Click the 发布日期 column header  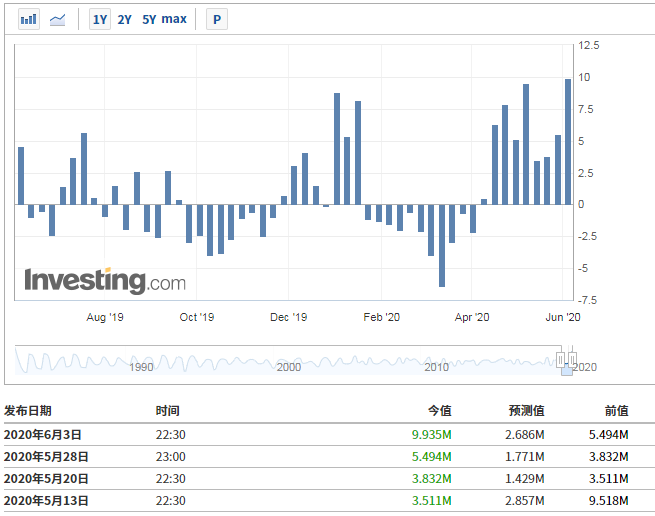click(28, 411)
